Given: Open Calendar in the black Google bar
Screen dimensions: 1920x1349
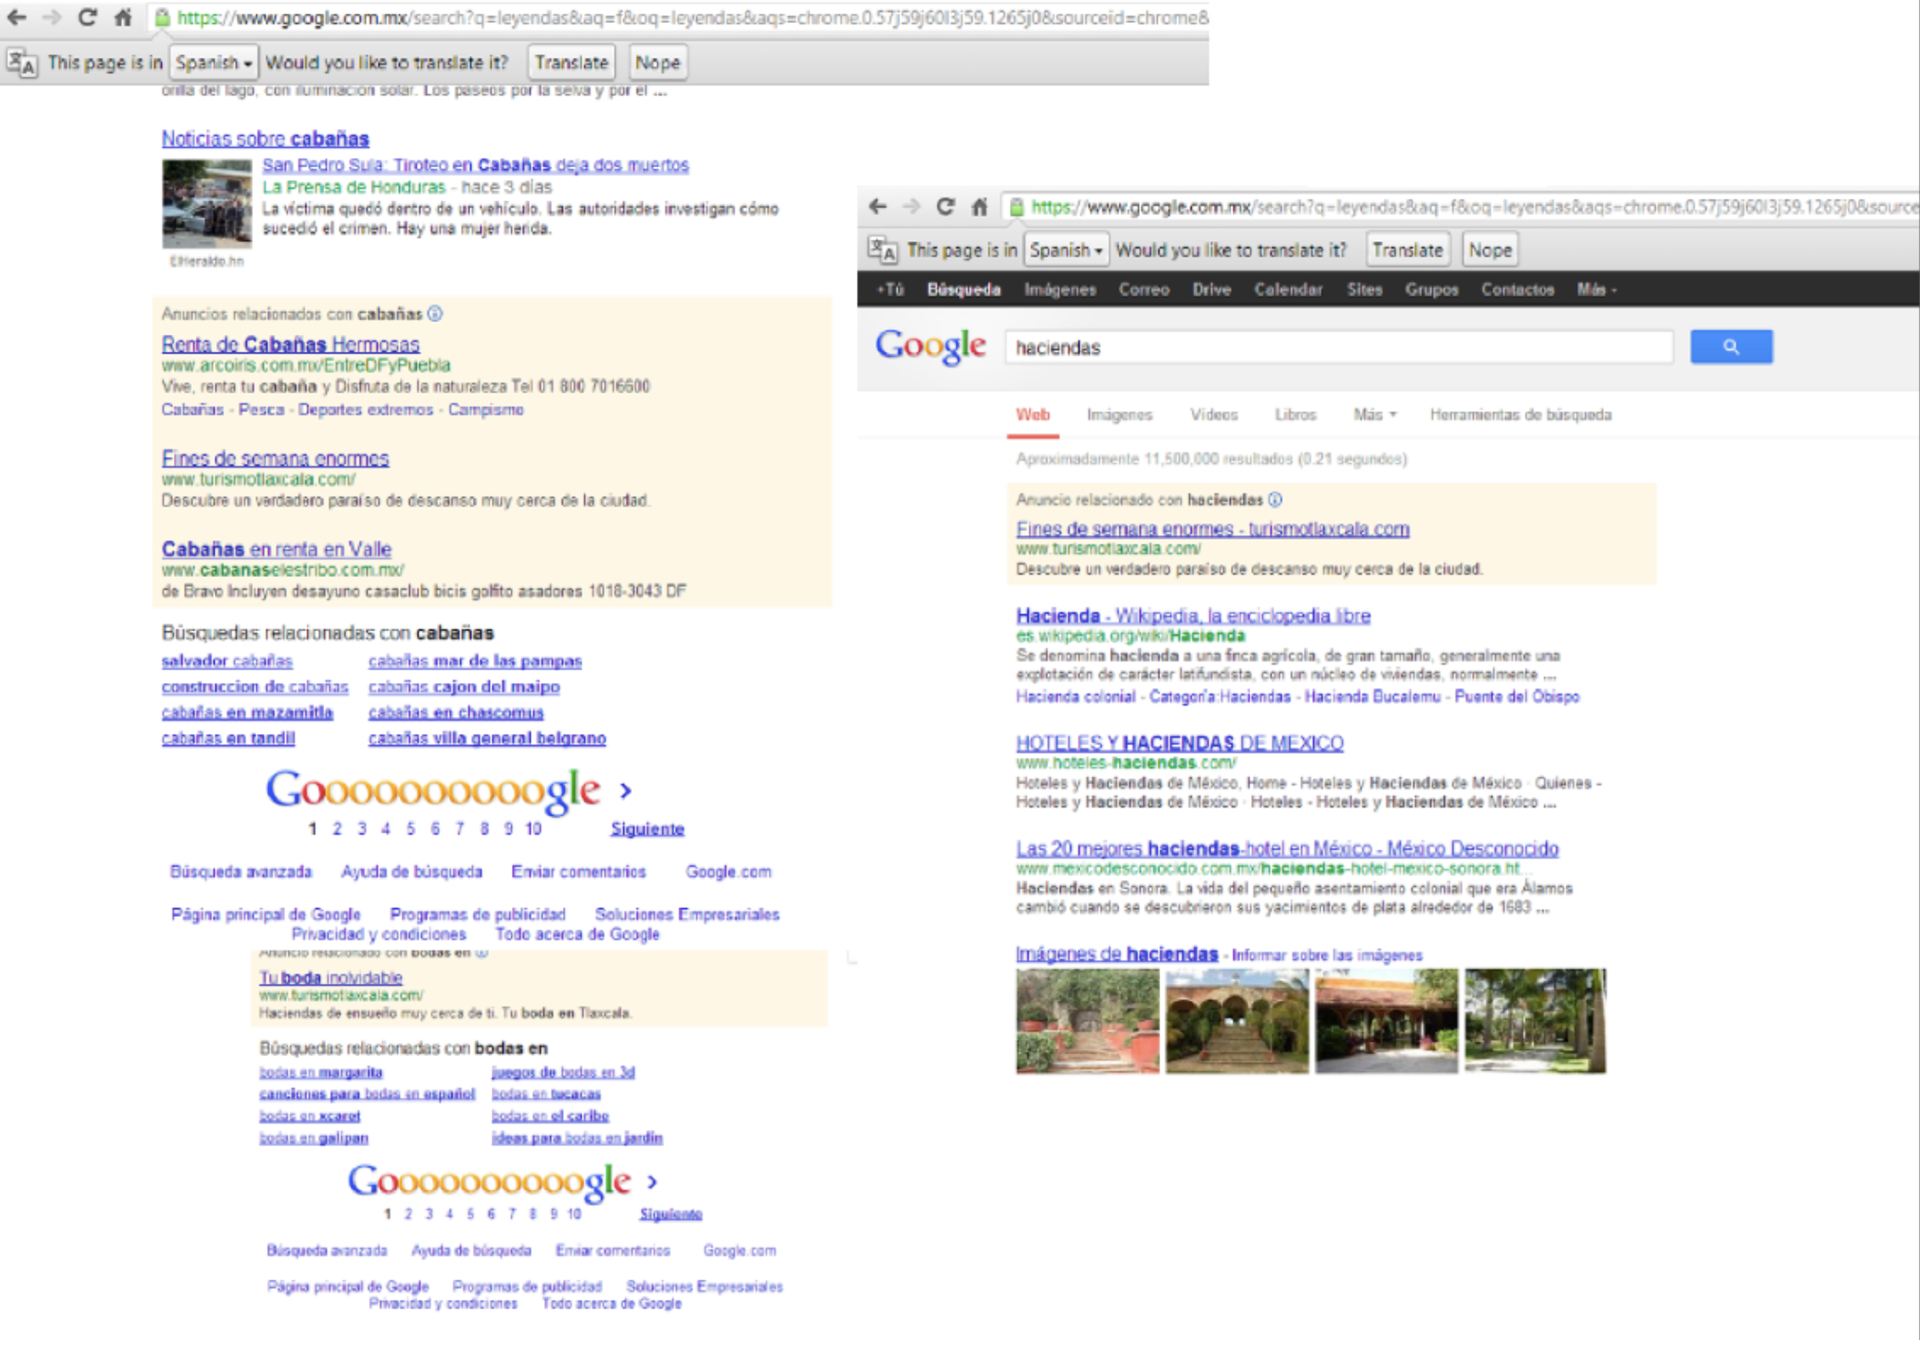Looking at the screenshot, I should click(x=1288, y=289).
